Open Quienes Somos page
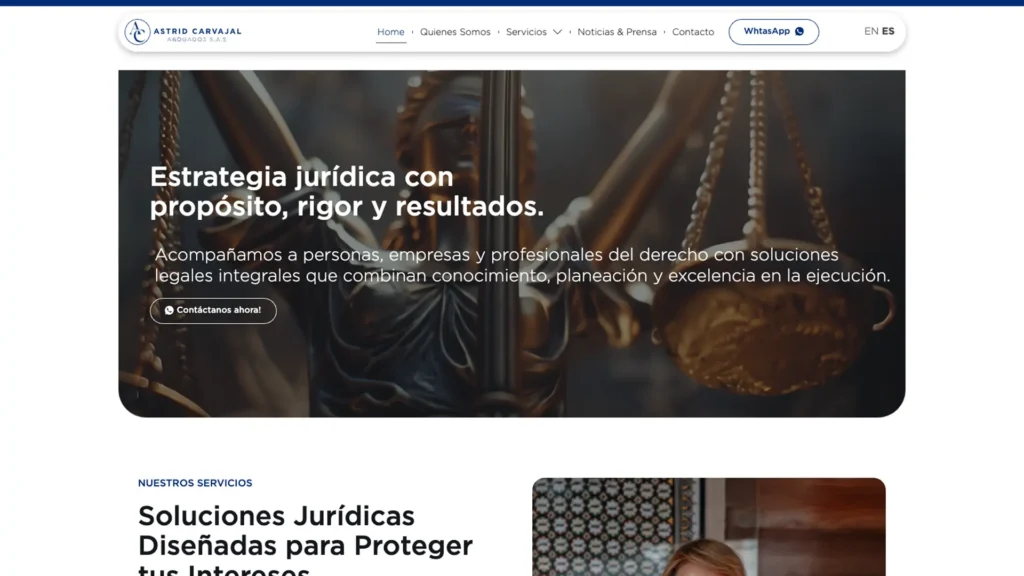1024x576 pixels. pos(455,32)
